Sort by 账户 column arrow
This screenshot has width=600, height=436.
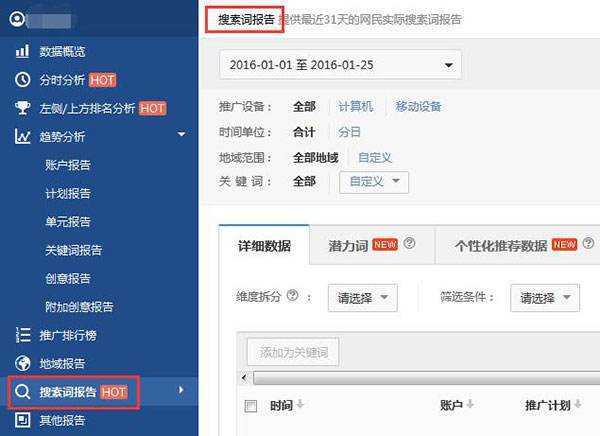(x=470, y=404)
